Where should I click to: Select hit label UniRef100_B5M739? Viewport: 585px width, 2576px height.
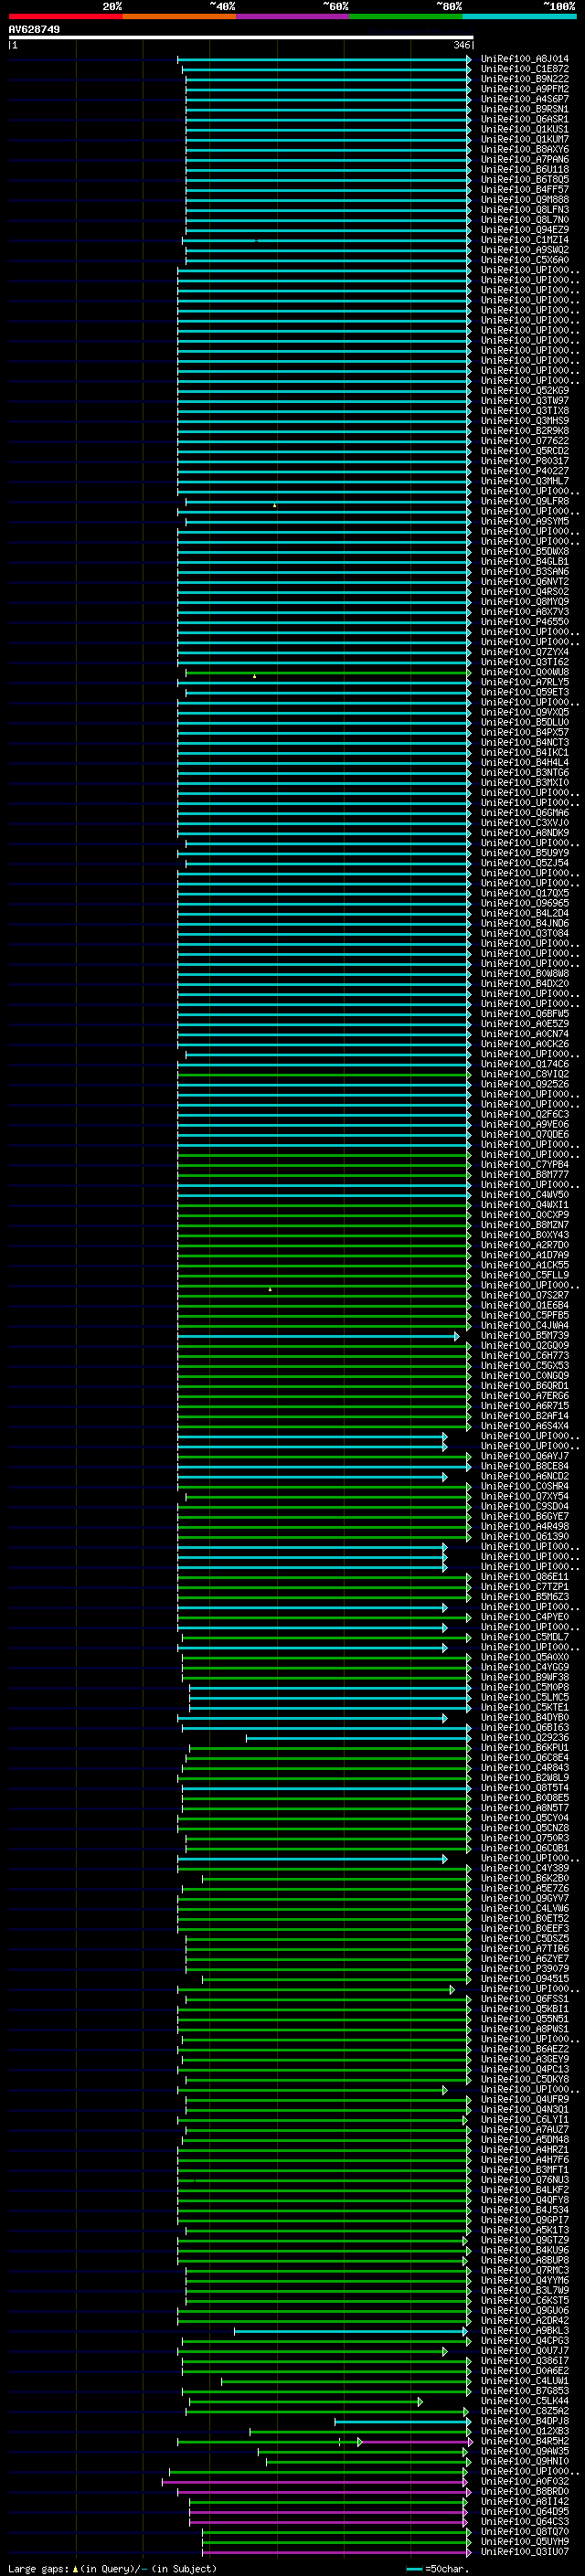click(x=525, y=1335)
